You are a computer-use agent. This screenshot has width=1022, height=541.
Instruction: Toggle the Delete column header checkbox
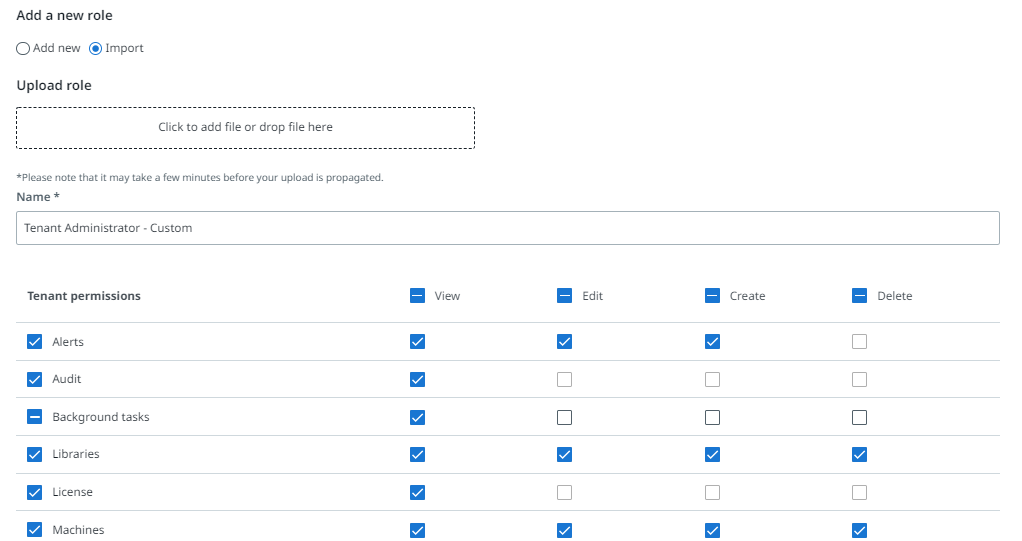click(859, 296)
